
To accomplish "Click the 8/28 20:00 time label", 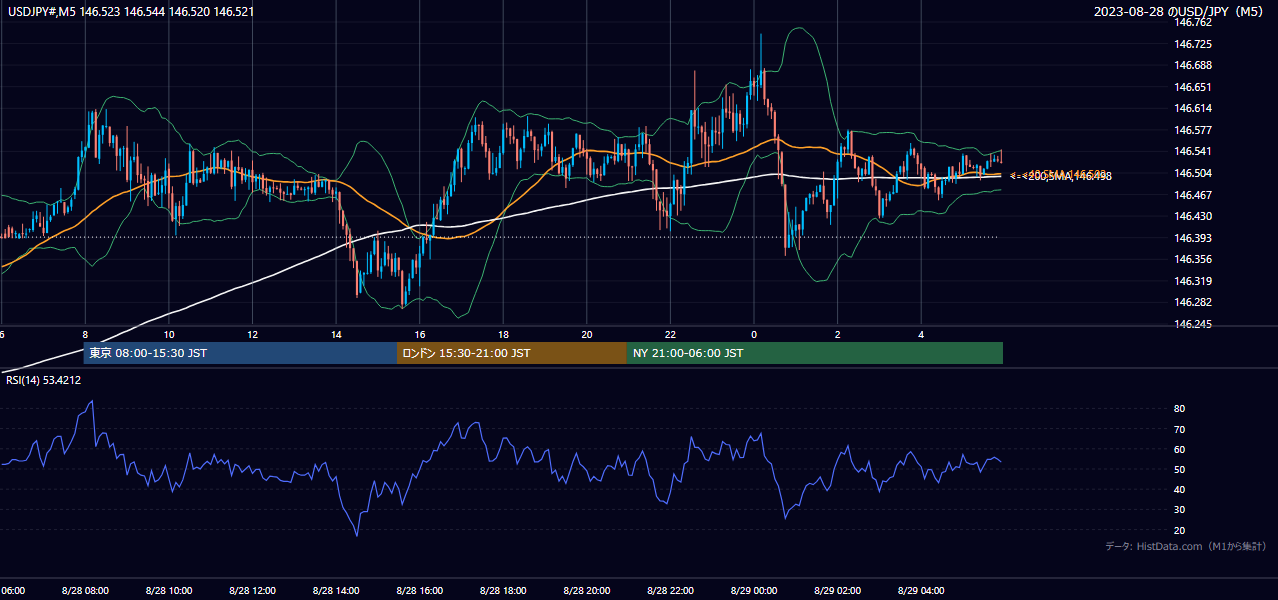I will (587, 590).
